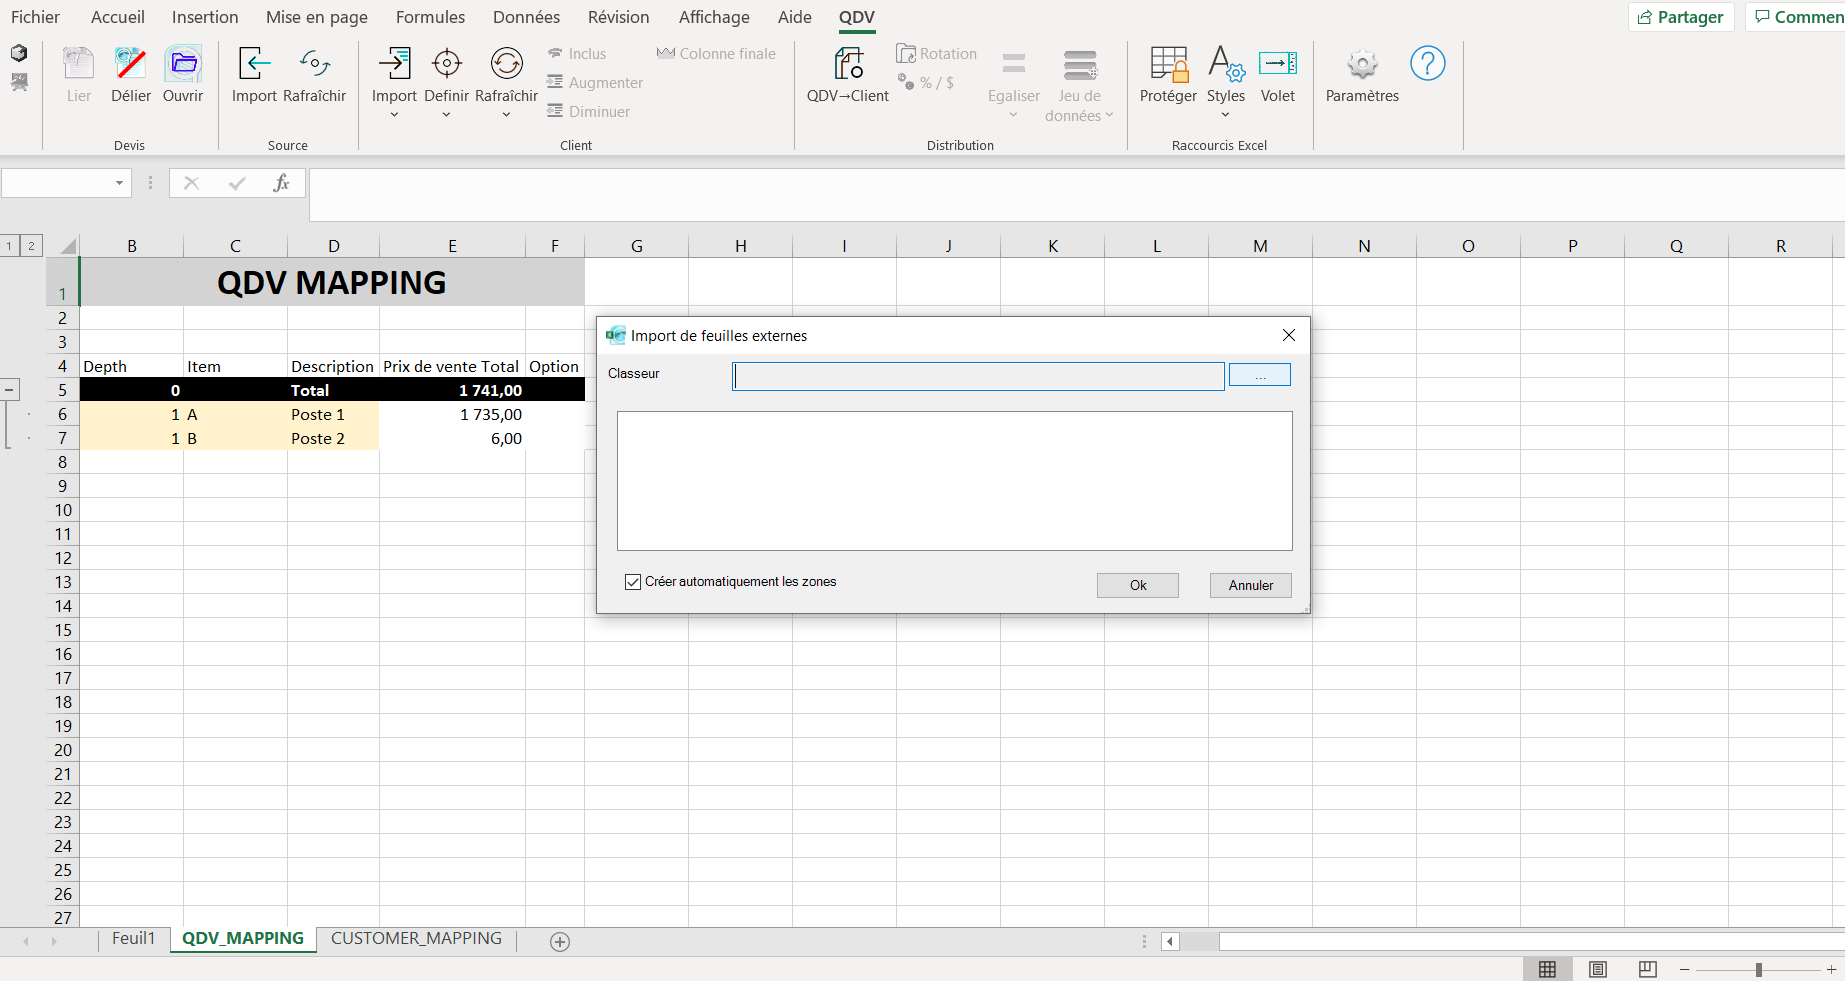Click the % / $ distribution option
1845x981 pixels.
pyautogui.click(x=926, y=83)
